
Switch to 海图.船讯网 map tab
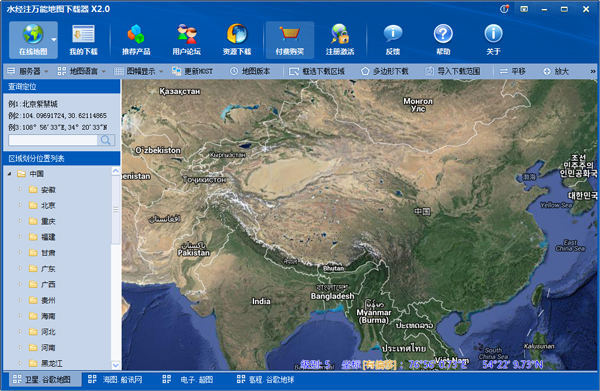pos(115,380)
